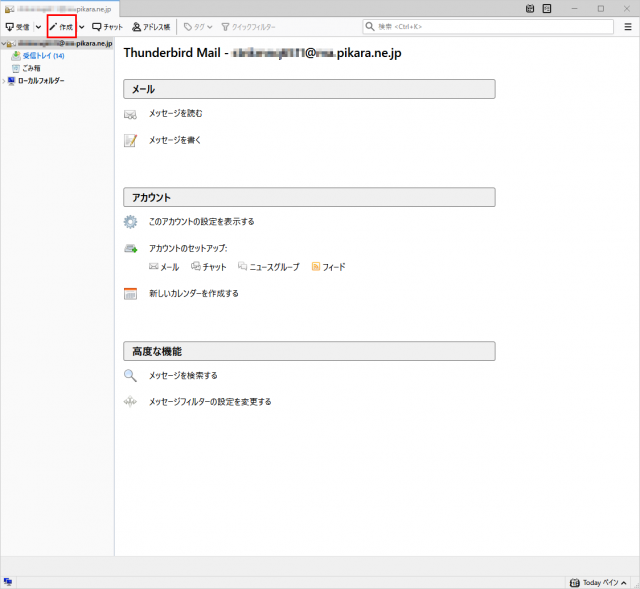Open the アドレス帳 address book
640x589 pixels.
click(x=151, y=26)
